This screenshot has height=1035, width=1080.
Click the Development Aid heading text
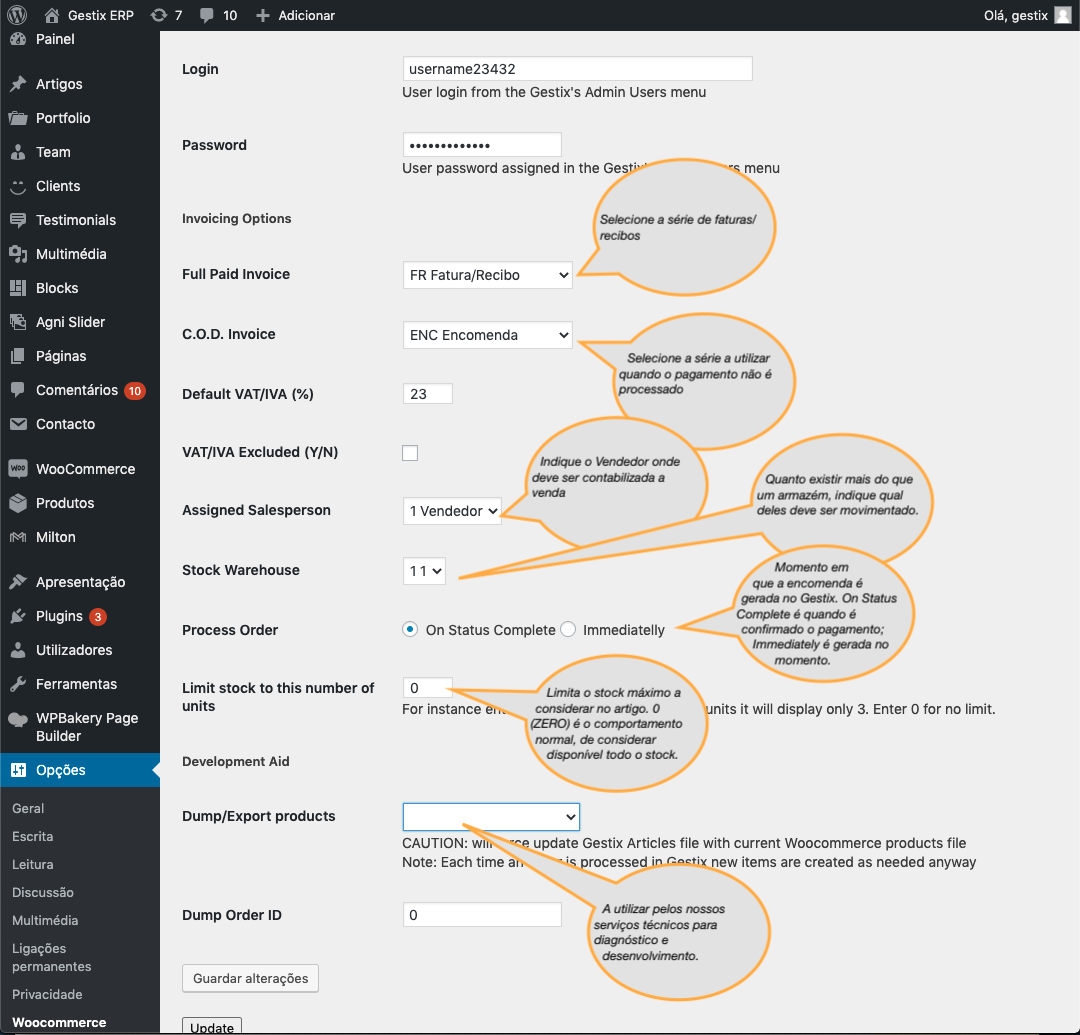236,762
